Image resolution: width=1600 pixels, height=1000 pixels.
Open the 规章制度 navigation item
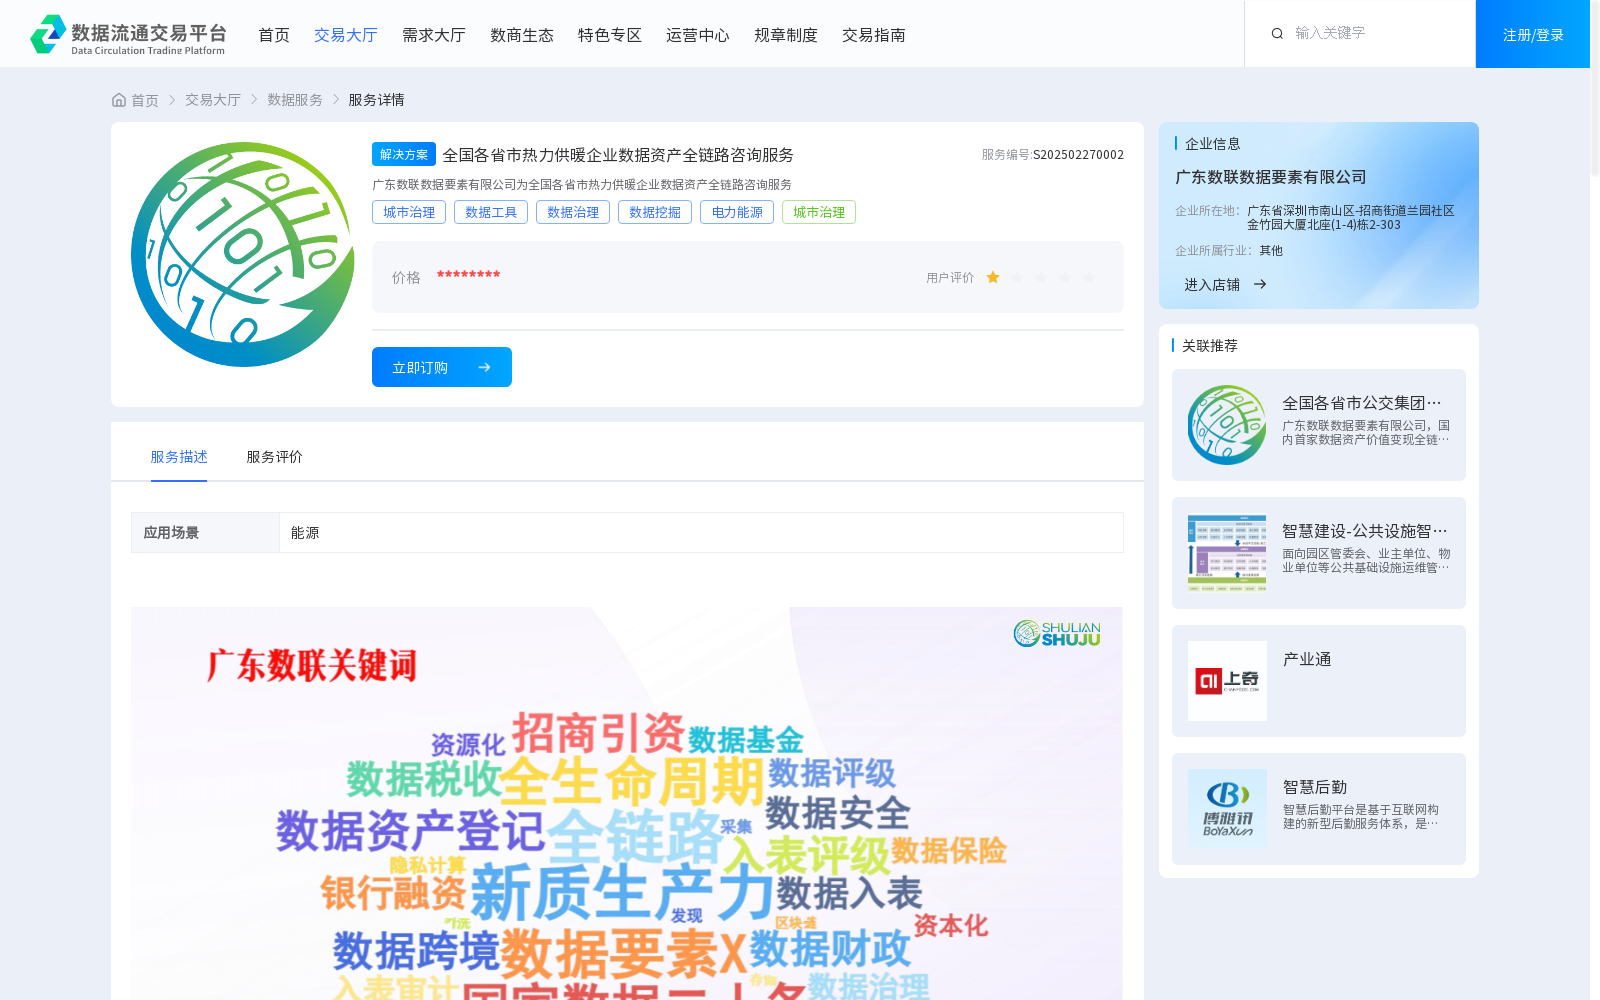click(786, 35)
